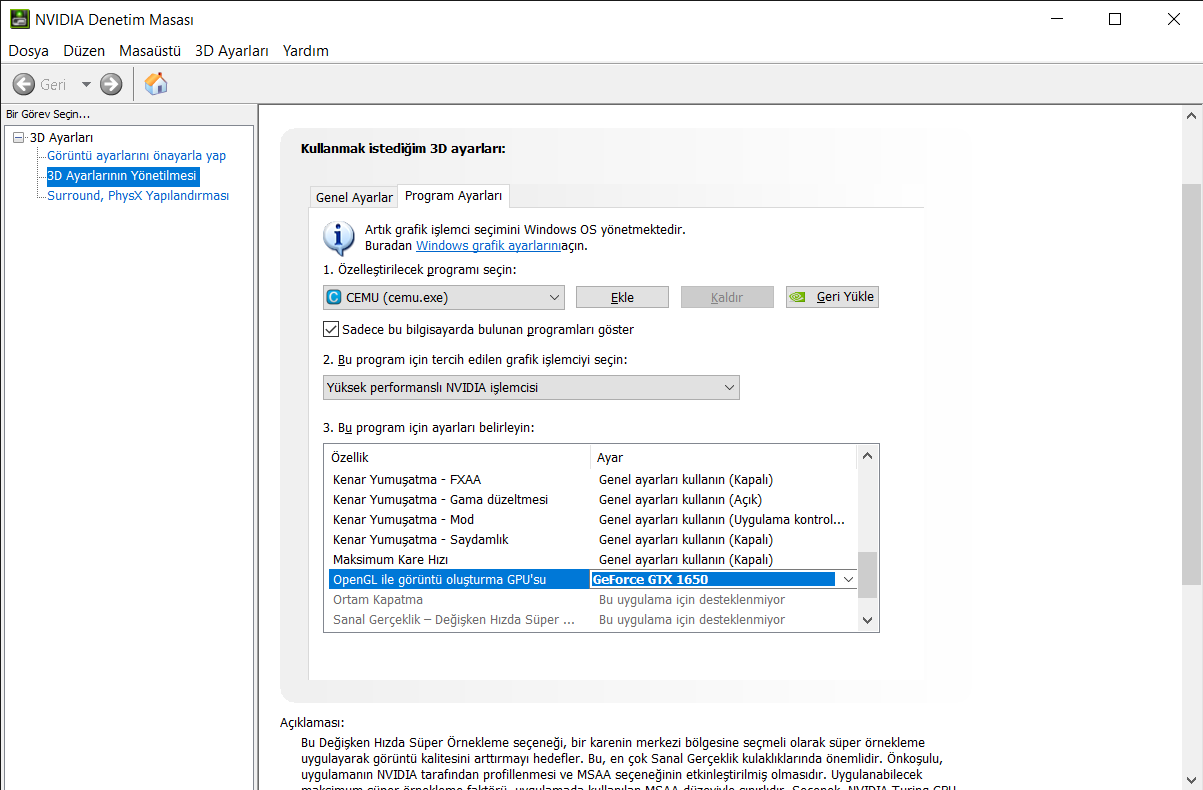Click the Özellik column header
The height and width of the screenshot is (790, 1203).
pos(459,457)
